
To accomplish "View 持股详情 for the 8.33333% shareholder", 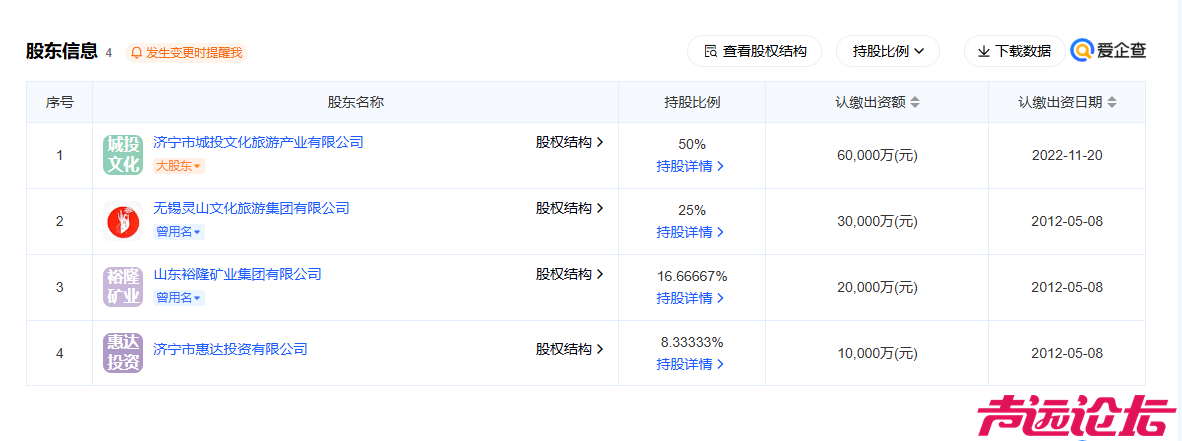I will [x=691, y=365].
